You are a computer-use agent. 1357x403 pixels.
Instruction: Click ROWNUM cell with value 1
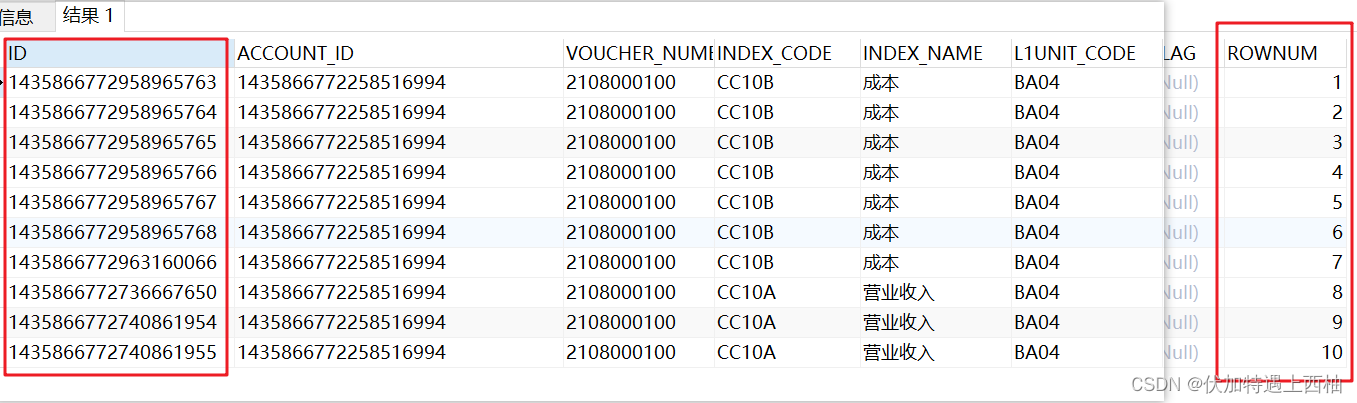point(1287,83)
